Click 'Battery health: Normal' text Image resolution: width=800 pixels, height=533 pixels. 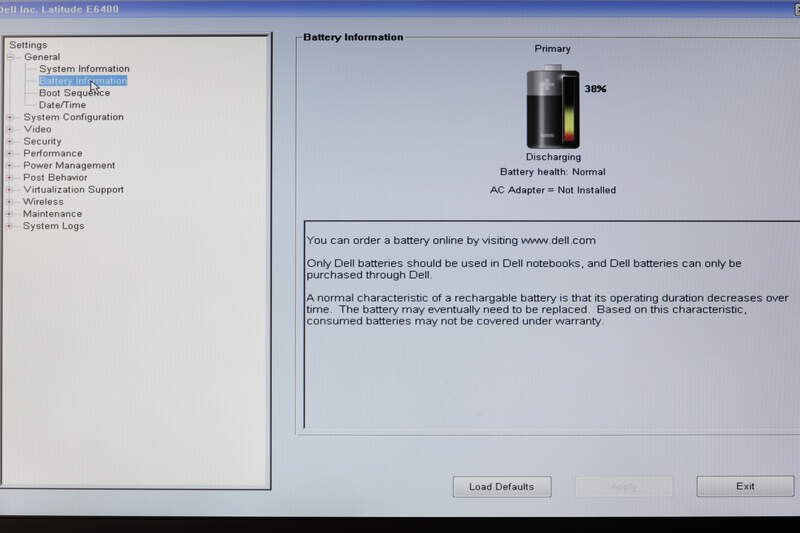(x=553, y=172)
